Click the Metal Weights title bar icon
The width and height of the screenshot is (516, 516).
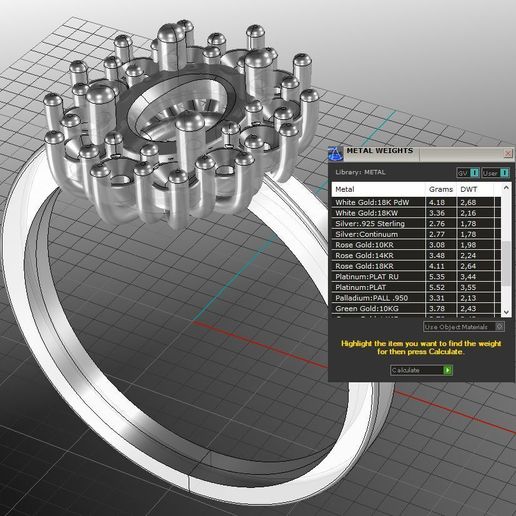(336, 154)
